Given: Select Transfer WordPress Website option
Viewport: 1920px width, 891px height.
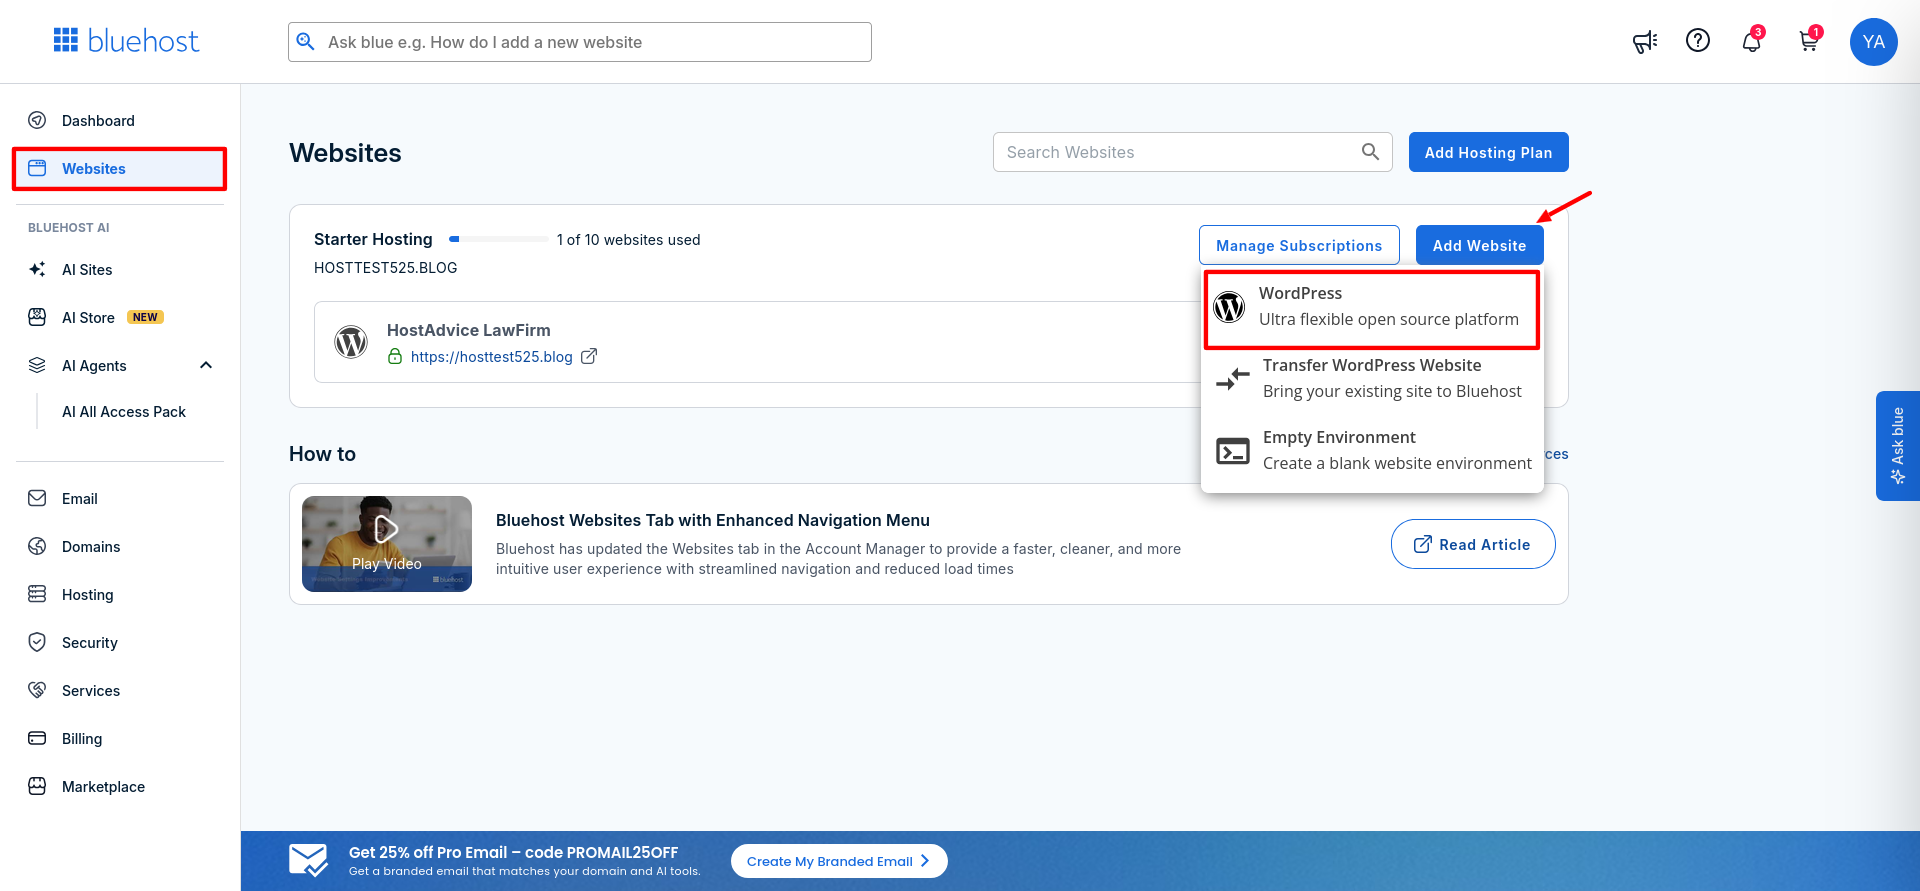Looking at the screenshot, I should pos(1372,378).
